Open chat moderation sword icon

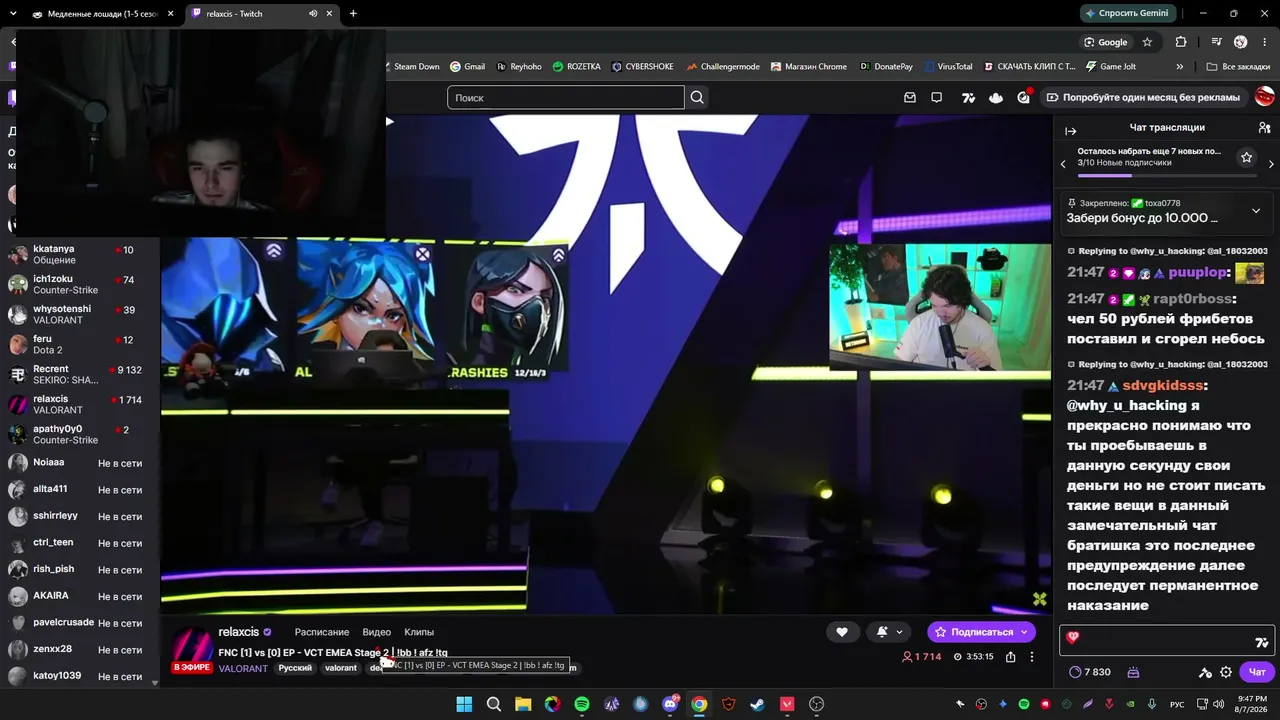[1205, 672]
